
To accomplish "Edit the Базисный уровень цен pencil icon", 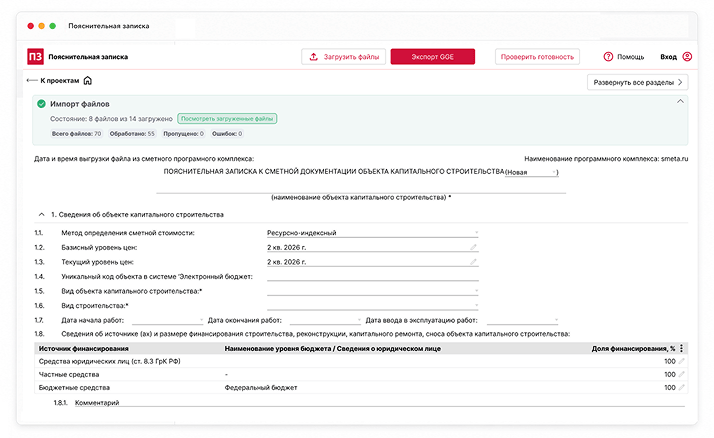I will tap(474, 247).
